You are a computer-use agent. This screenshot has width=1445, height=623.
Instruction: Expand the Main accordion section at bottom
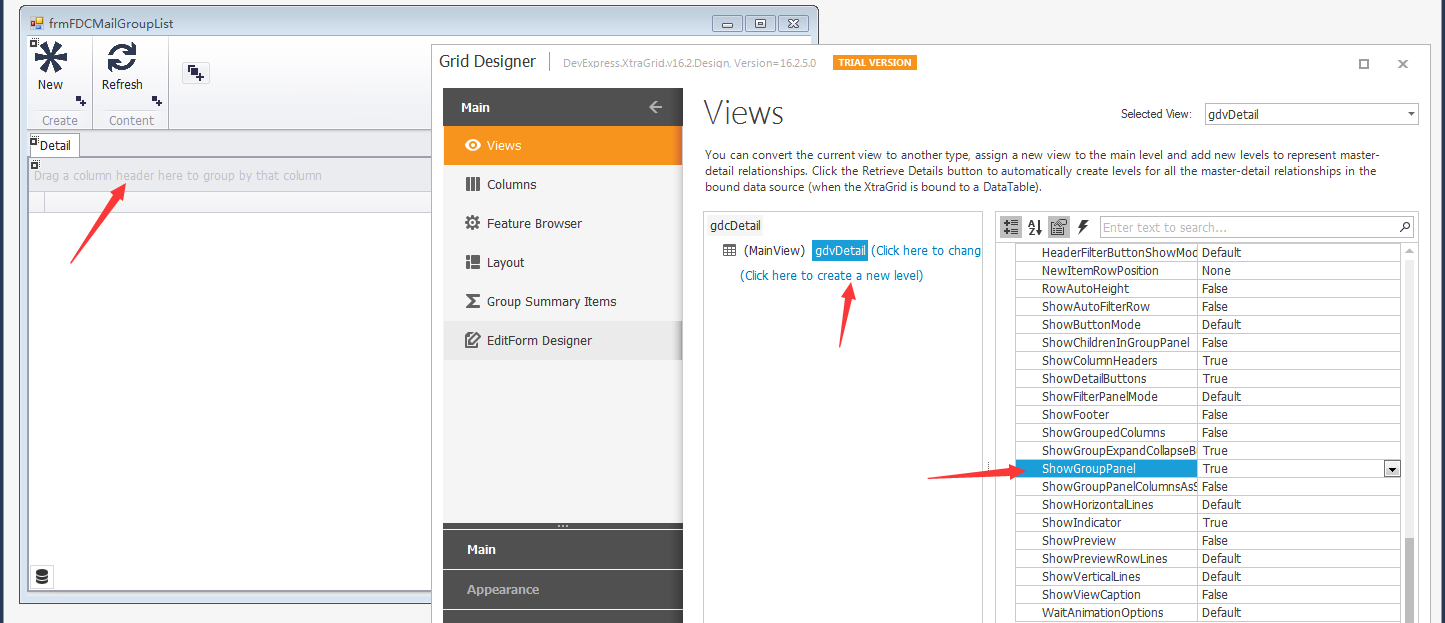click(563, 549)
